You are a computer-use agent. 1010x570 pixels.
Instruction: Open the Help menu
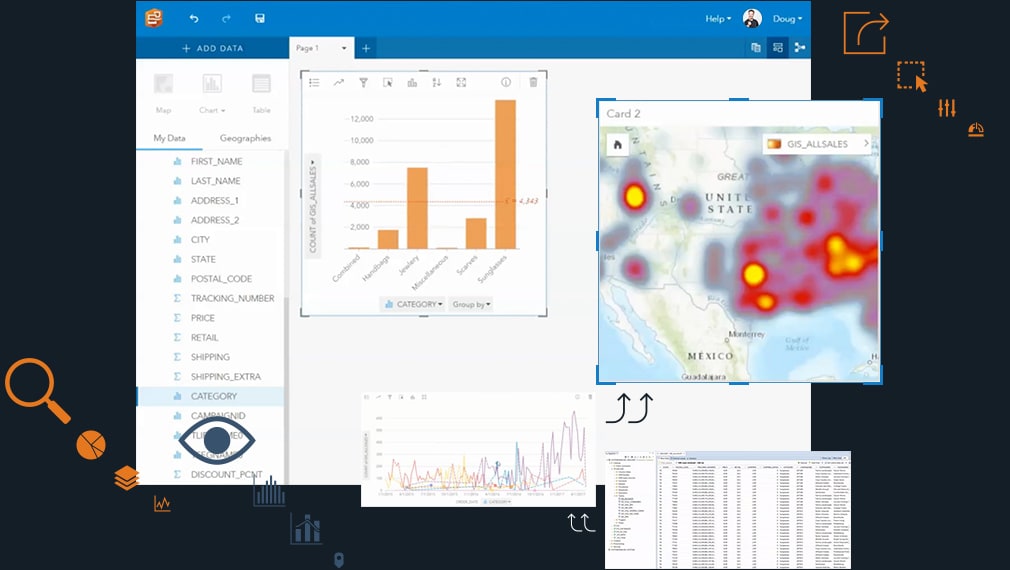click(x=718, y=19)
